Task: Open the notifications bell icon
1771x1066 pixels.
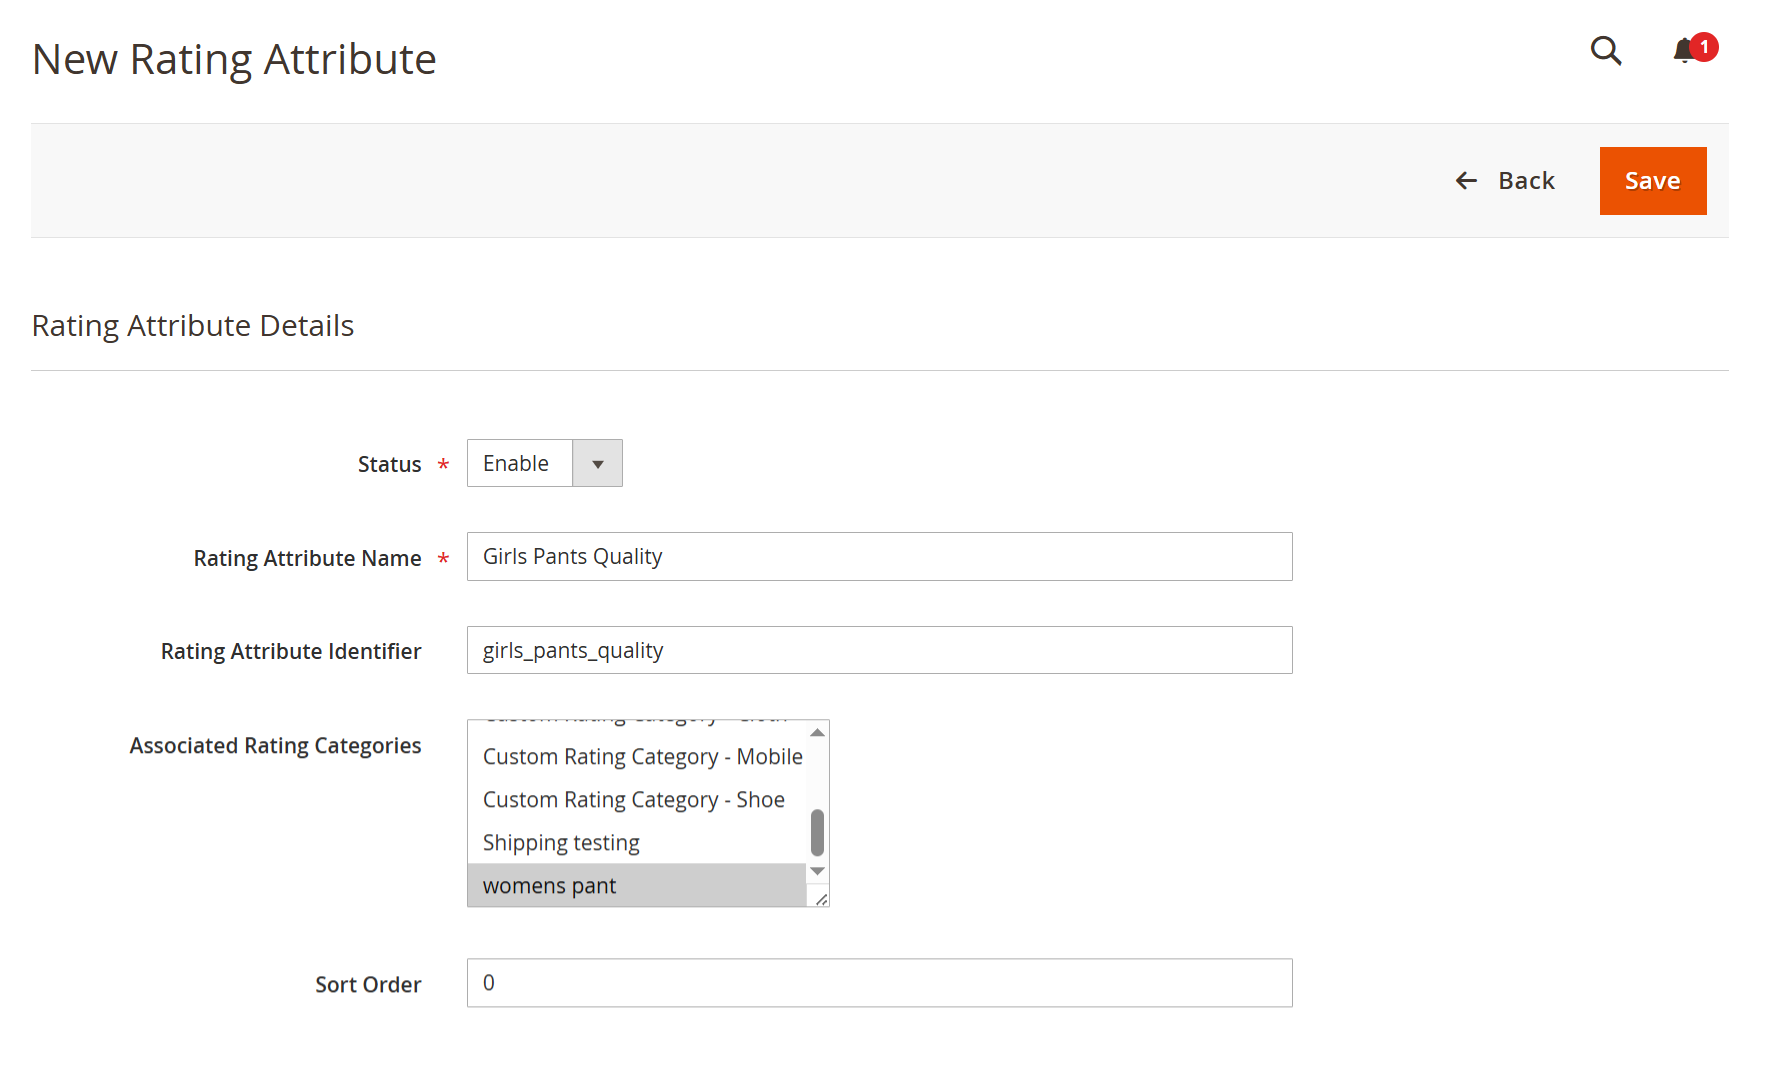Action: coord(1685,50)
